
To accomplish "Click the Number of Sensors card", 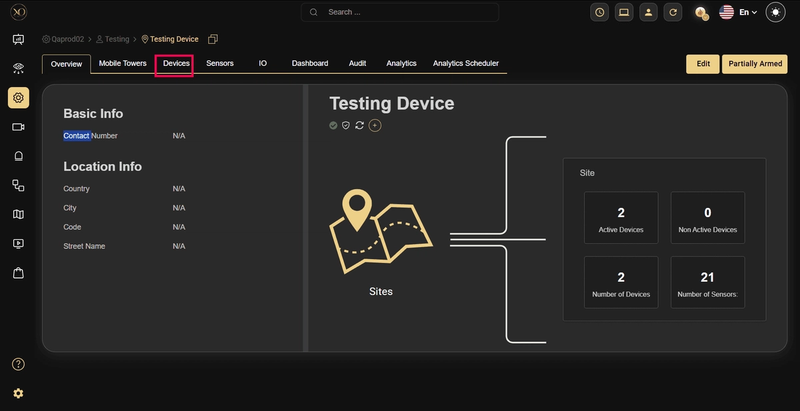I will pos(707,282).
